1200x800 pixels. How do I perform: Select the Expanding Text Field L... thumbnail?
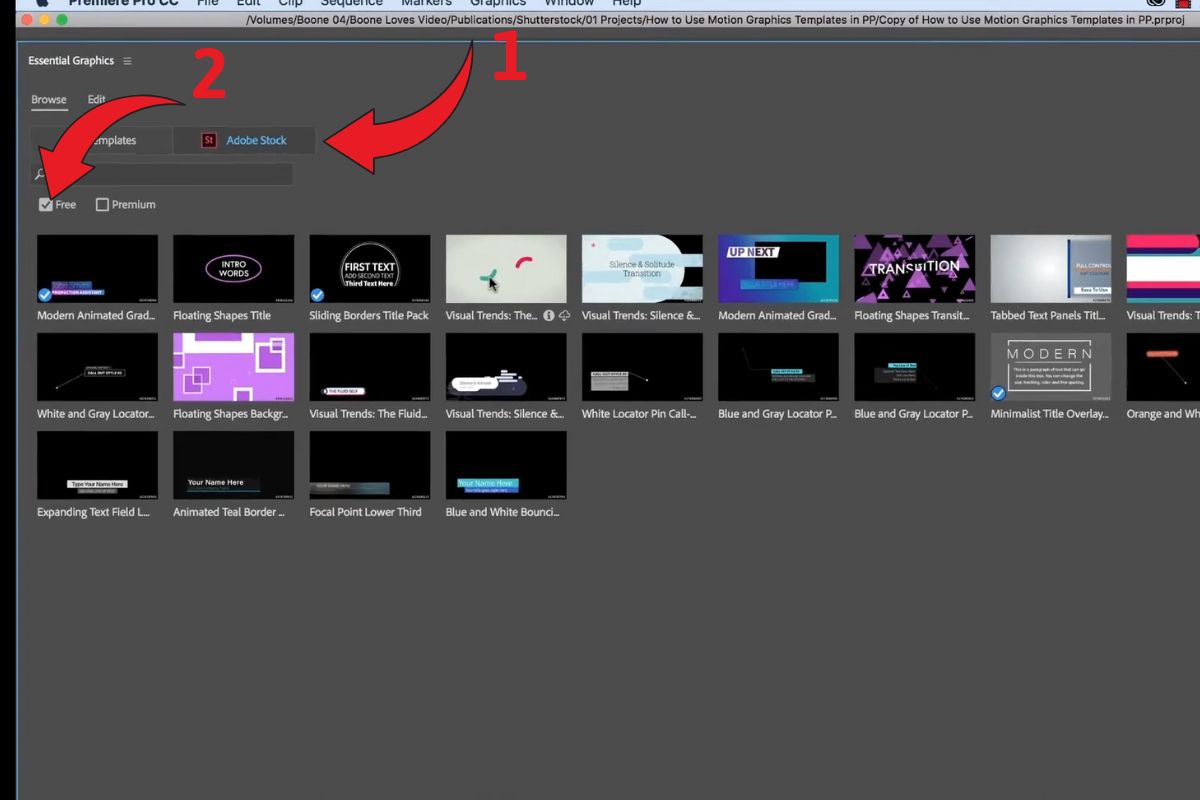click(97, 465)
